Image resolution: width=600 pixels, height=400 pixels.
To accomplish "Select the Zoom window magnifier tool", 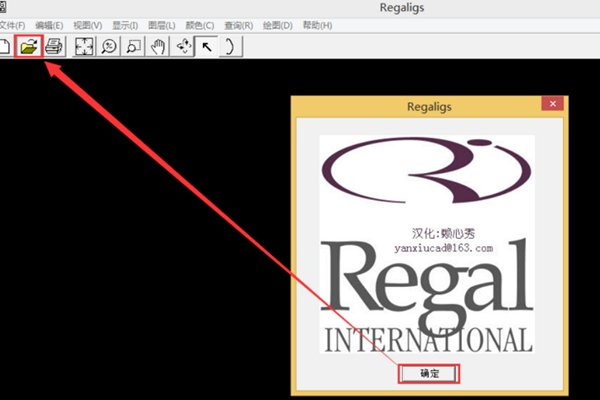I will pos(133,46).
